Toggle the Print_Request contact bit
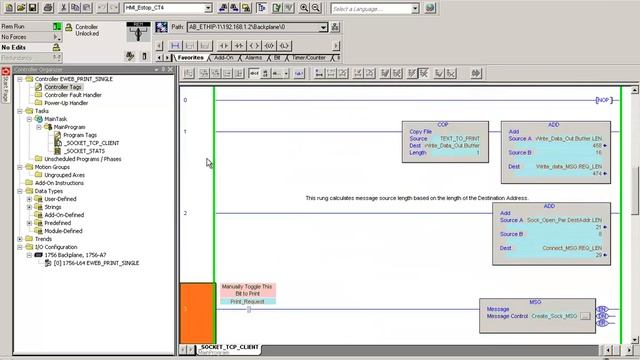The width and height of the screenshot is (640, 360). coord(249,309)
